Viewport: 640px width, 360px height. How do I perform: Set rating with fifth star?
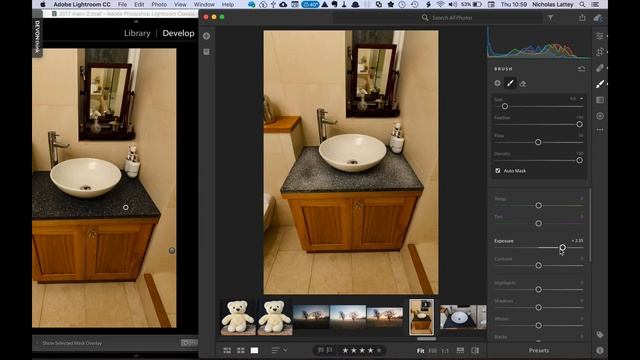[x=379, y=350]
